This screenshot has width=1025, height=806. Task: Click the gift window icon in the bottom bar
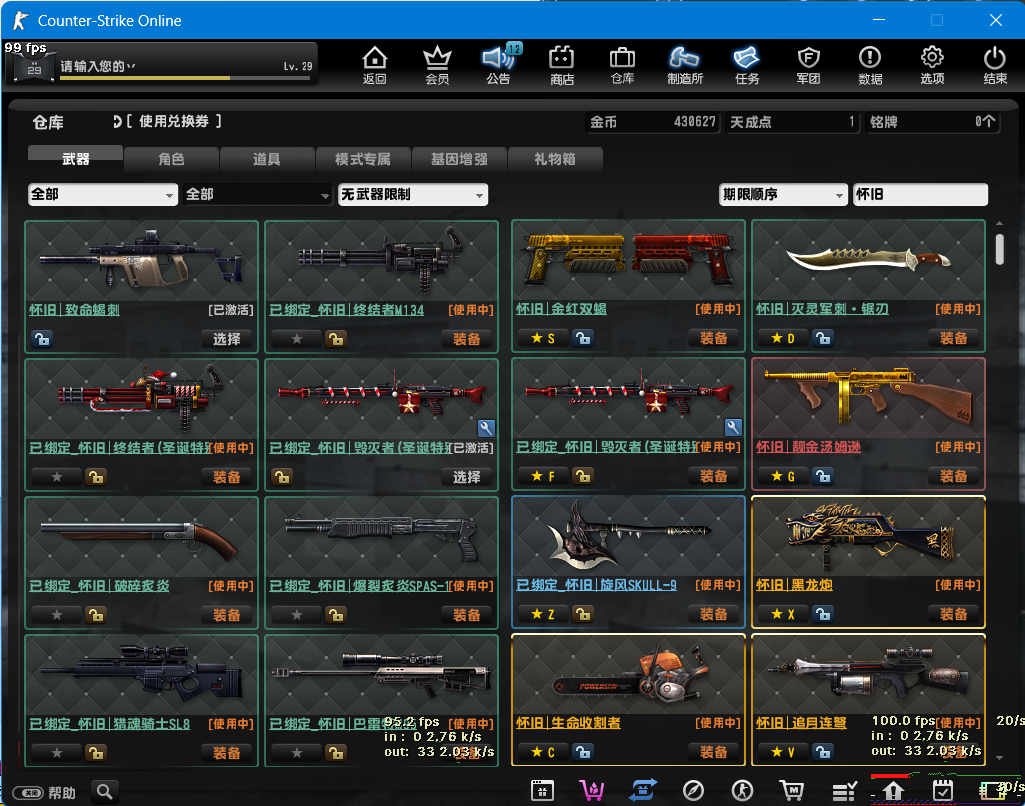point(542,791)
